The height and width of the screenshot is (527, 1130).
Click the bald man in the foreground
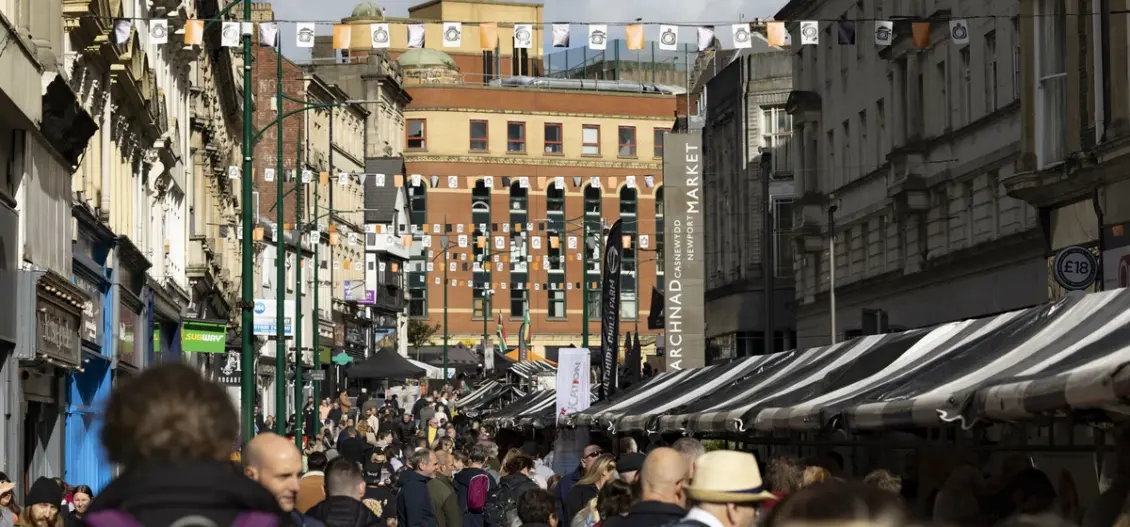tap(273, 468)
